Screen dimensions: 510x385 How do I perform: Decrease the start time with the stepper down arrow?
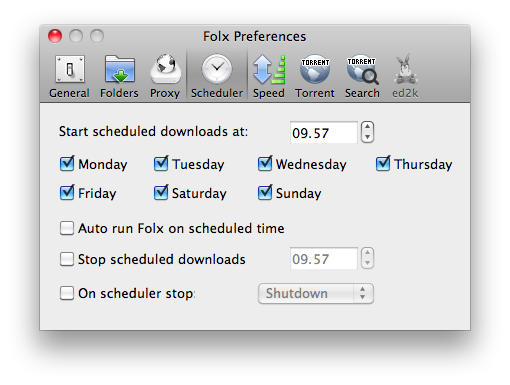pyautogui.click(x=367, y=137)
